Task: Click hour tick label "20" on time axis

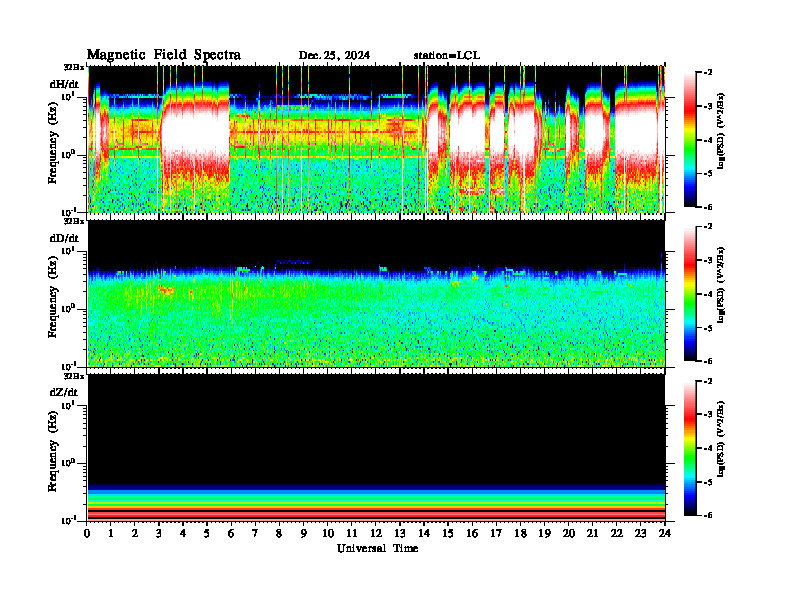Action: [x=569, y=533]
